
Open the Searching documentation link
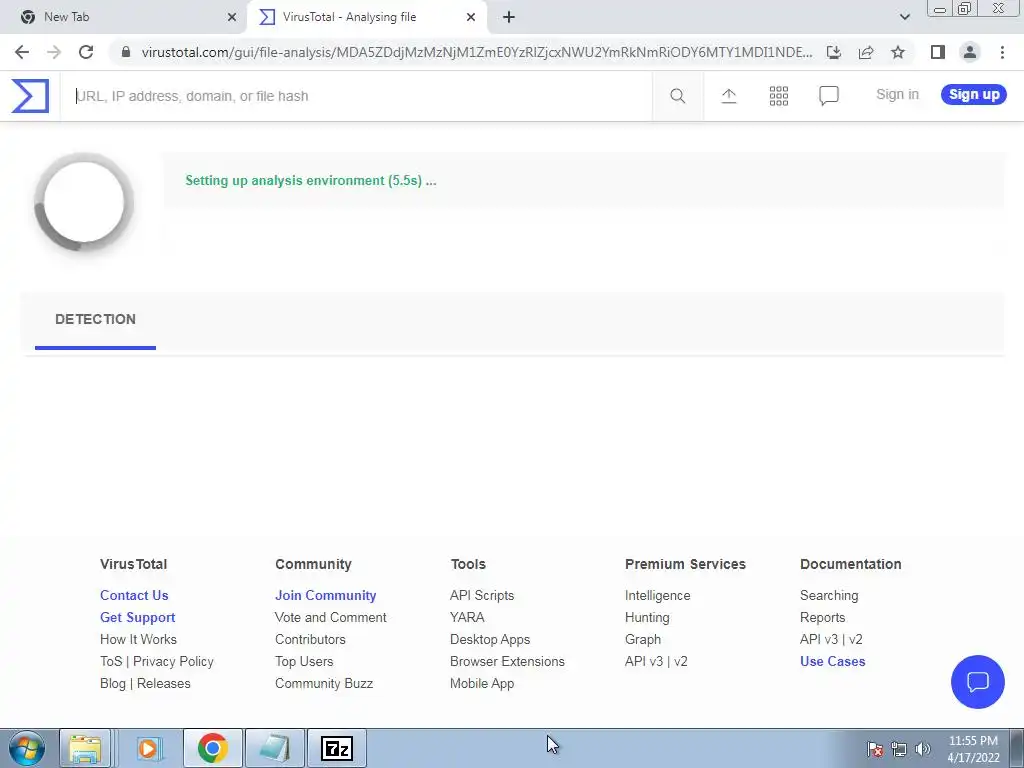tap(829, 596)
